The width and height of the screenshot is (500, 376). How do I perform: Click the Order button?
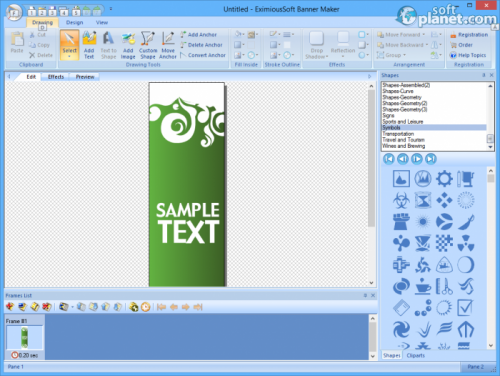(x=461, y=45)
